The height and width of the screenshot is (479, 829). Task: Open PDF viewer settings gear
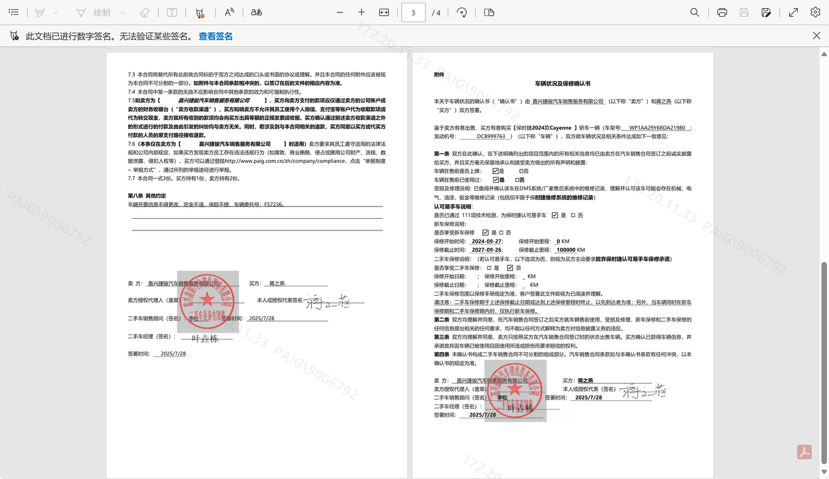[x=815, y=13]
